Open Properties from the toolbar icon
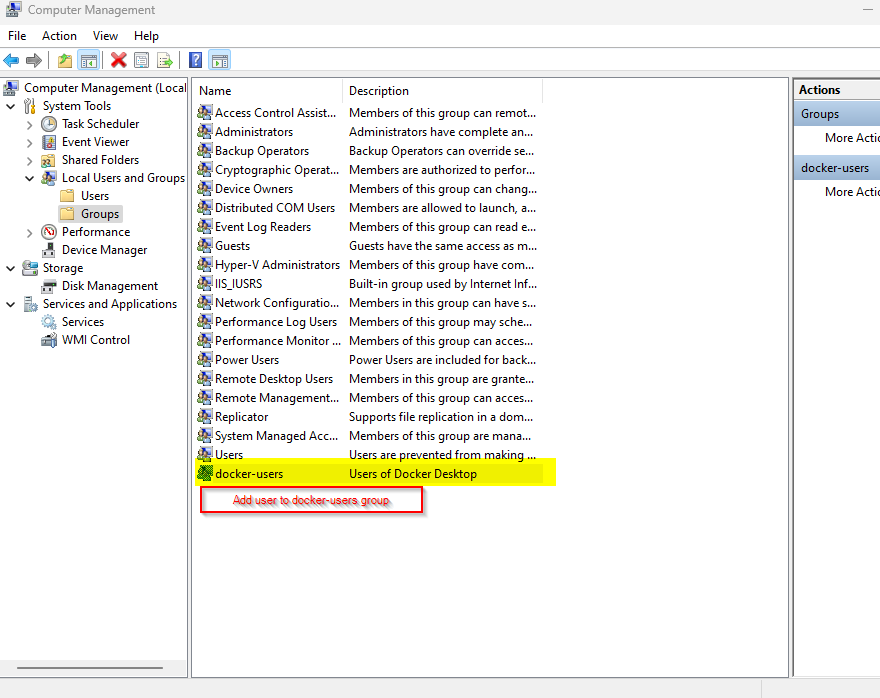Image resolution: width=880 pixels, height=698 pixels. 141,60
